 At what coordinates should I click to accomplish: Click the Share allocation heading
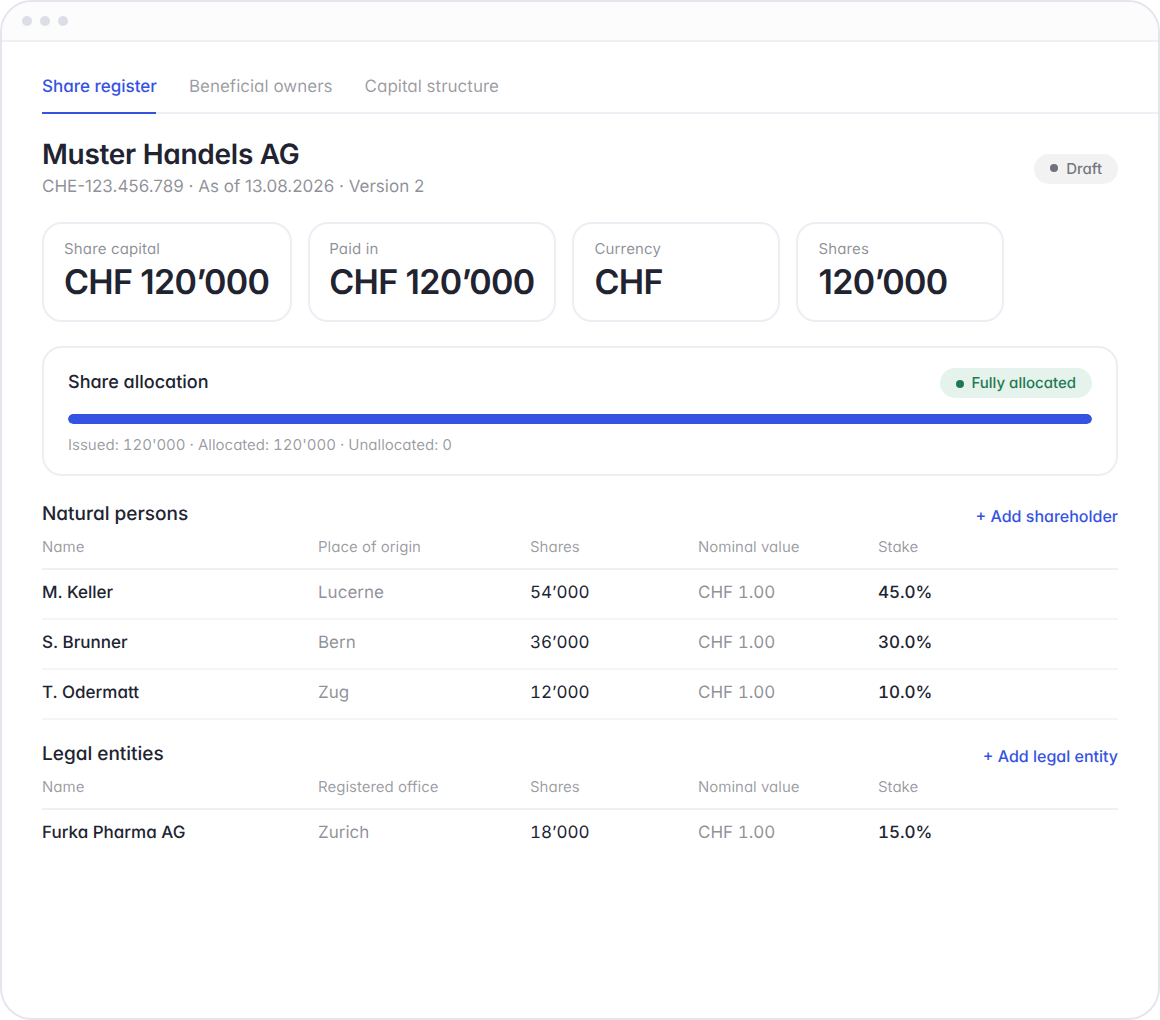point(138,382)
